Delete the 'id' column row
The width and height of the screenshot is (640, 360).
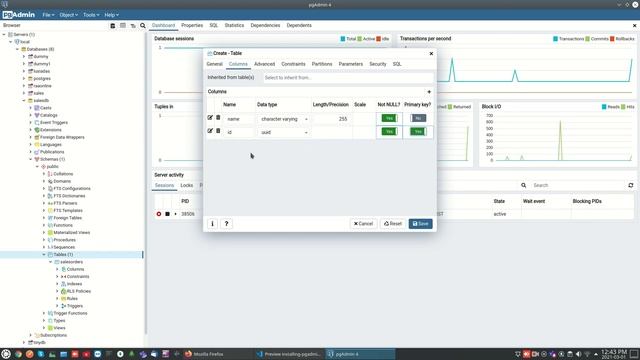pos(218,131)
